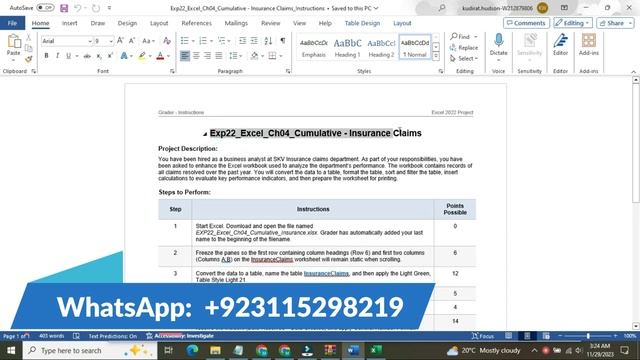Toggle subscript formatting
Image resolution: width=640 pixels, height=360 pixels.
[x=99, y=56]
